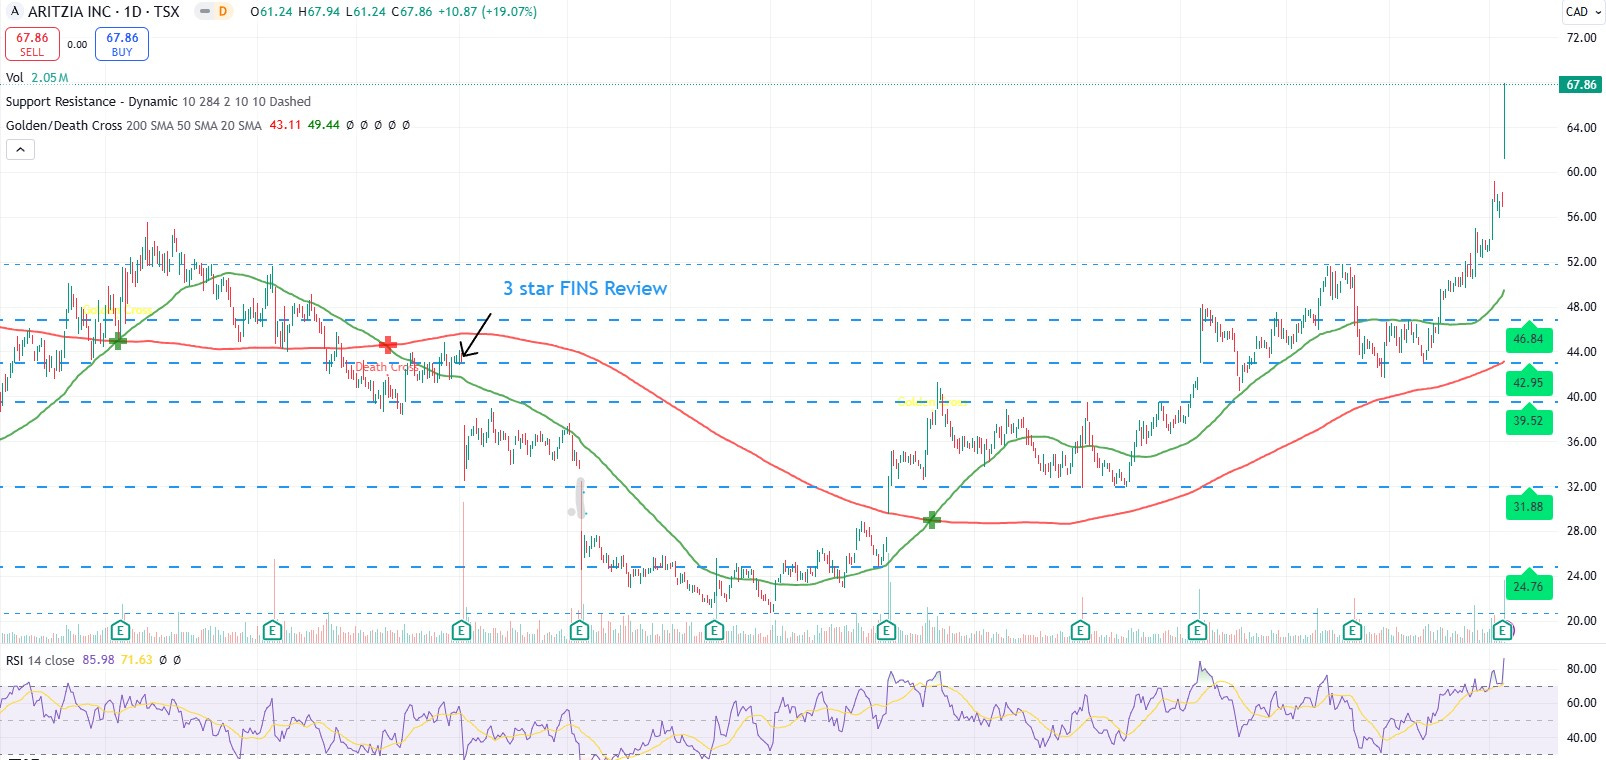Click the purple 85.98 RSI value
Image resolution: width=1606 pixels, height=760 pixels.
point(98,660)
